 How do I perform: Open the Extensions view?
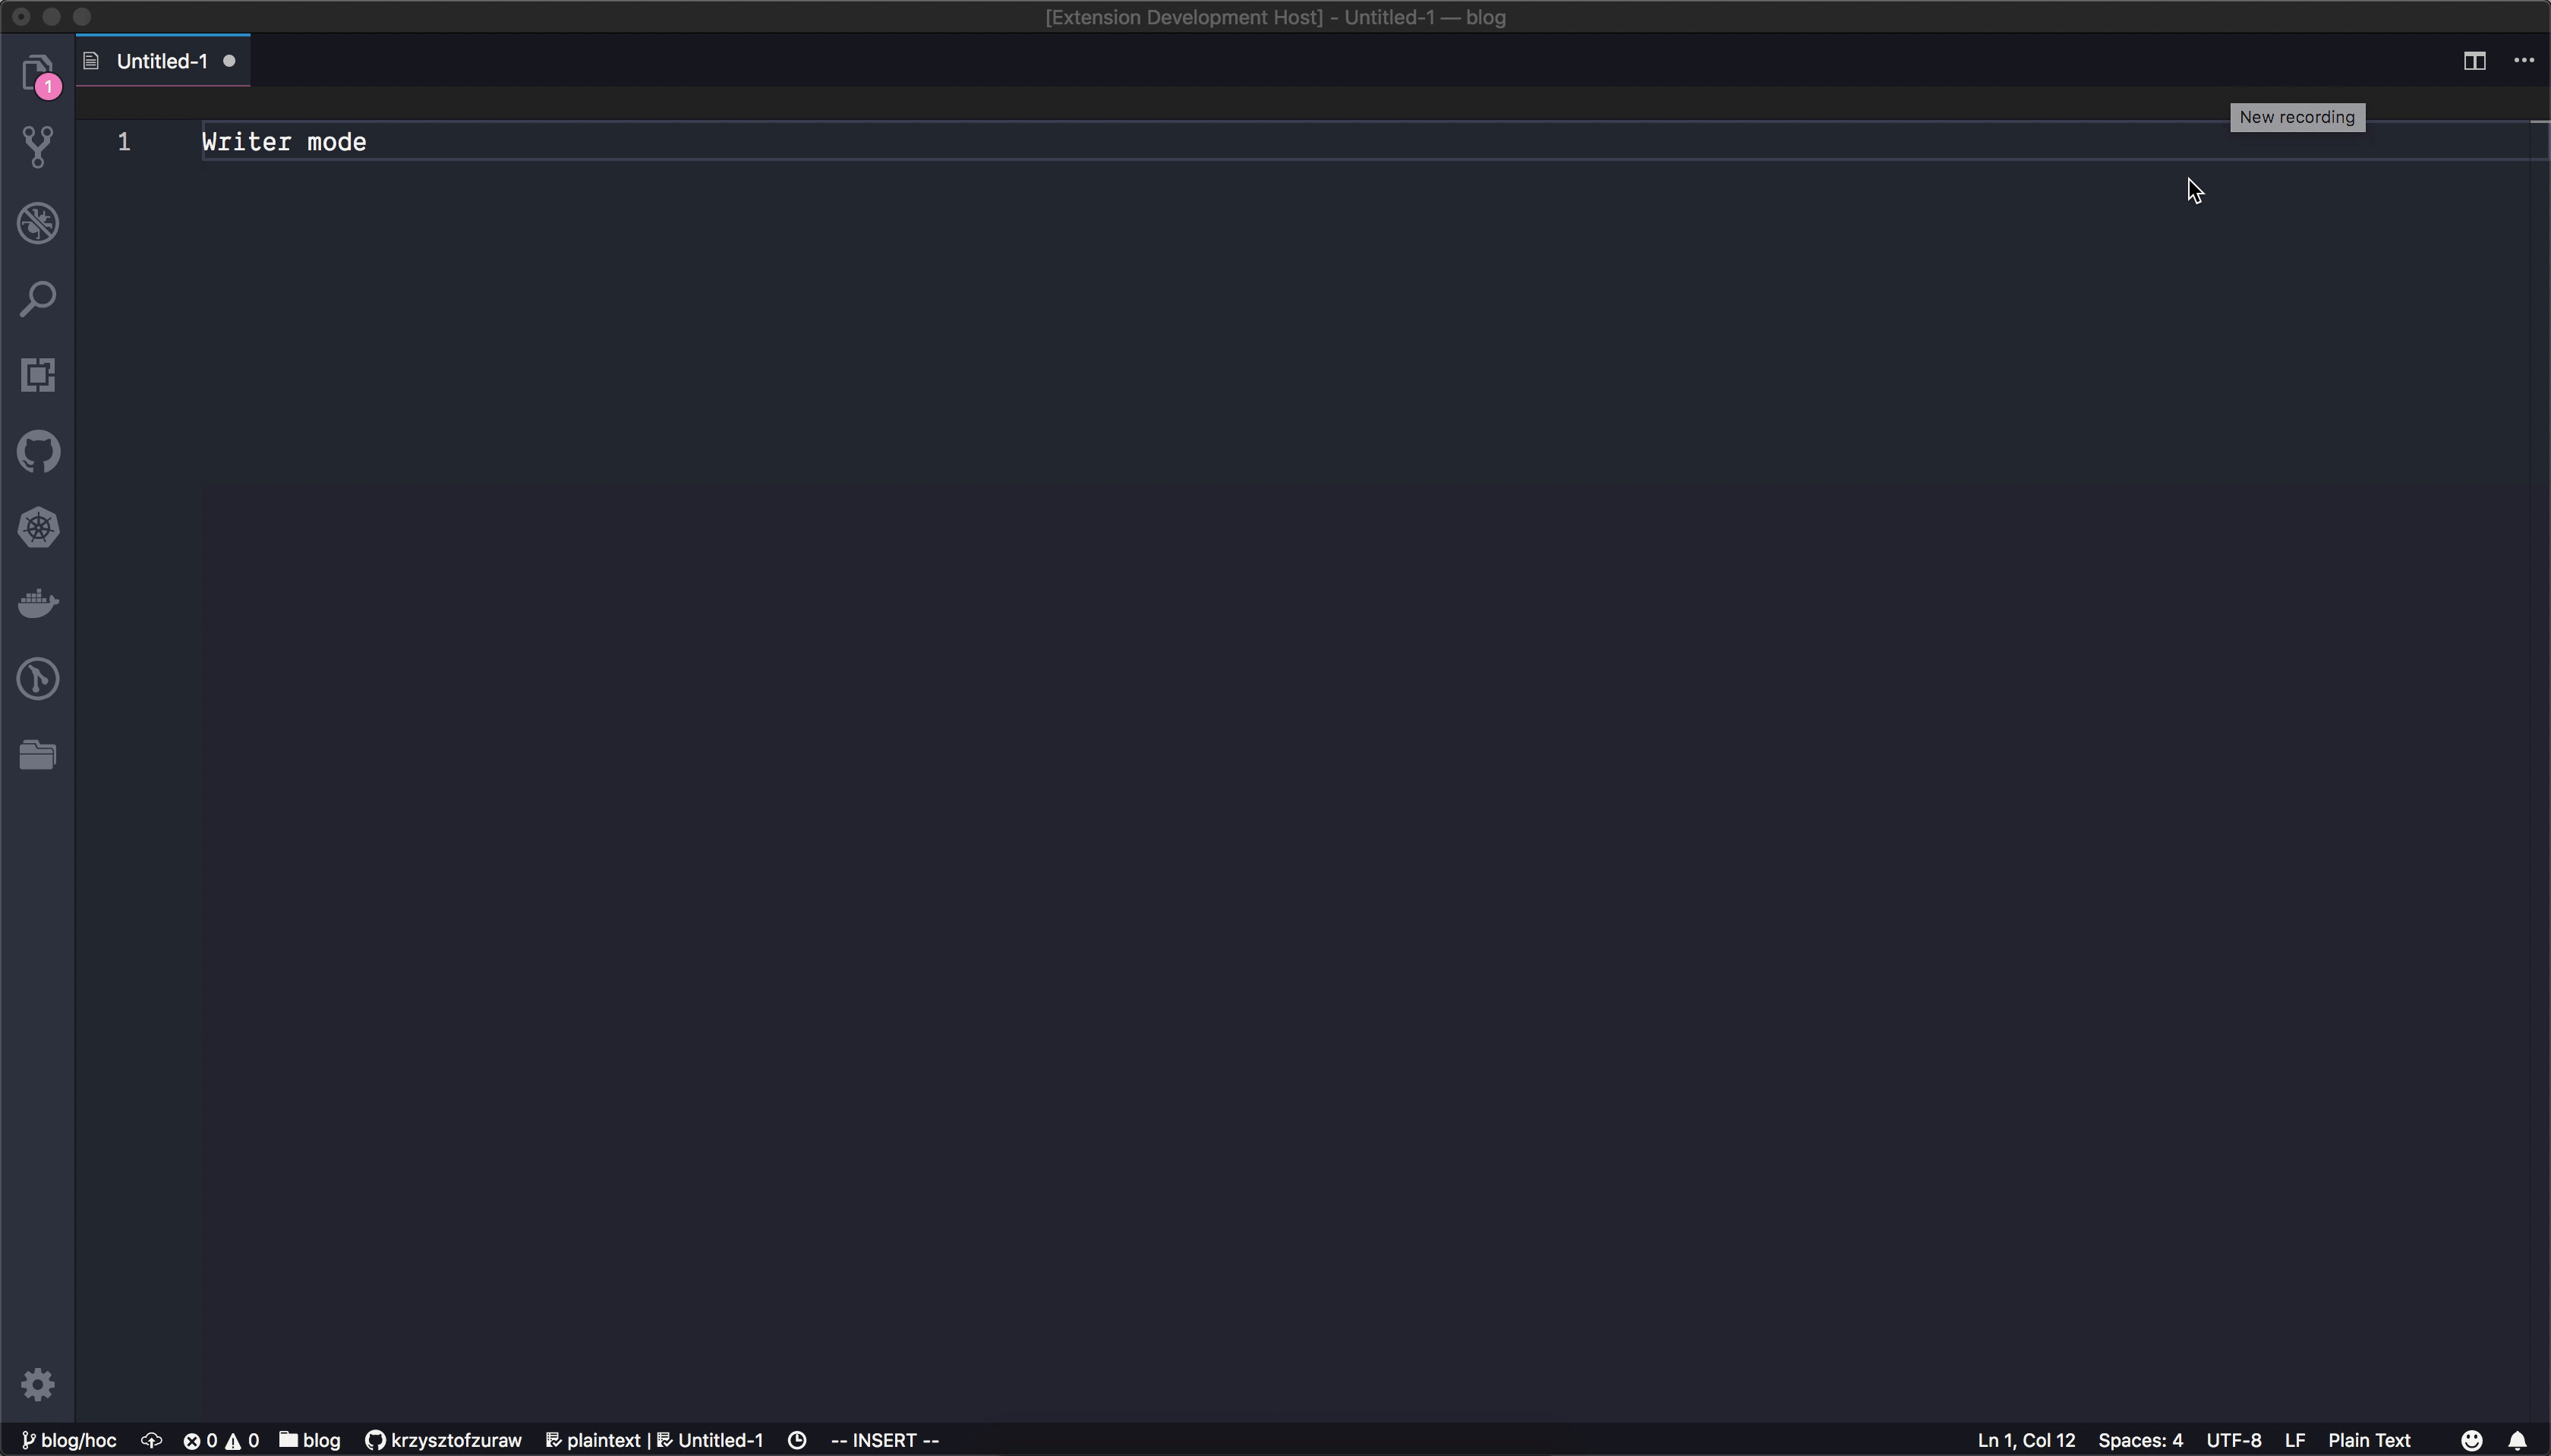tap(38, 375)
